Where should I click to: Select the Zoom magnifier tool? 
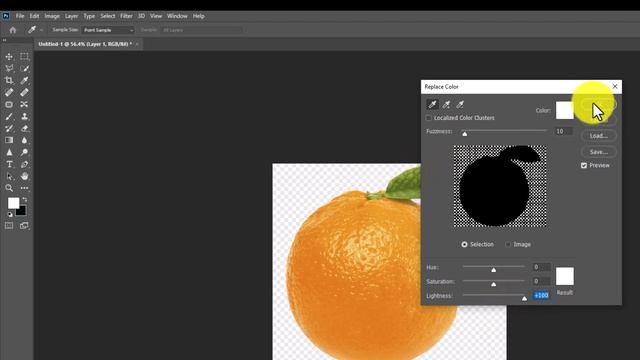coord(9,188)
